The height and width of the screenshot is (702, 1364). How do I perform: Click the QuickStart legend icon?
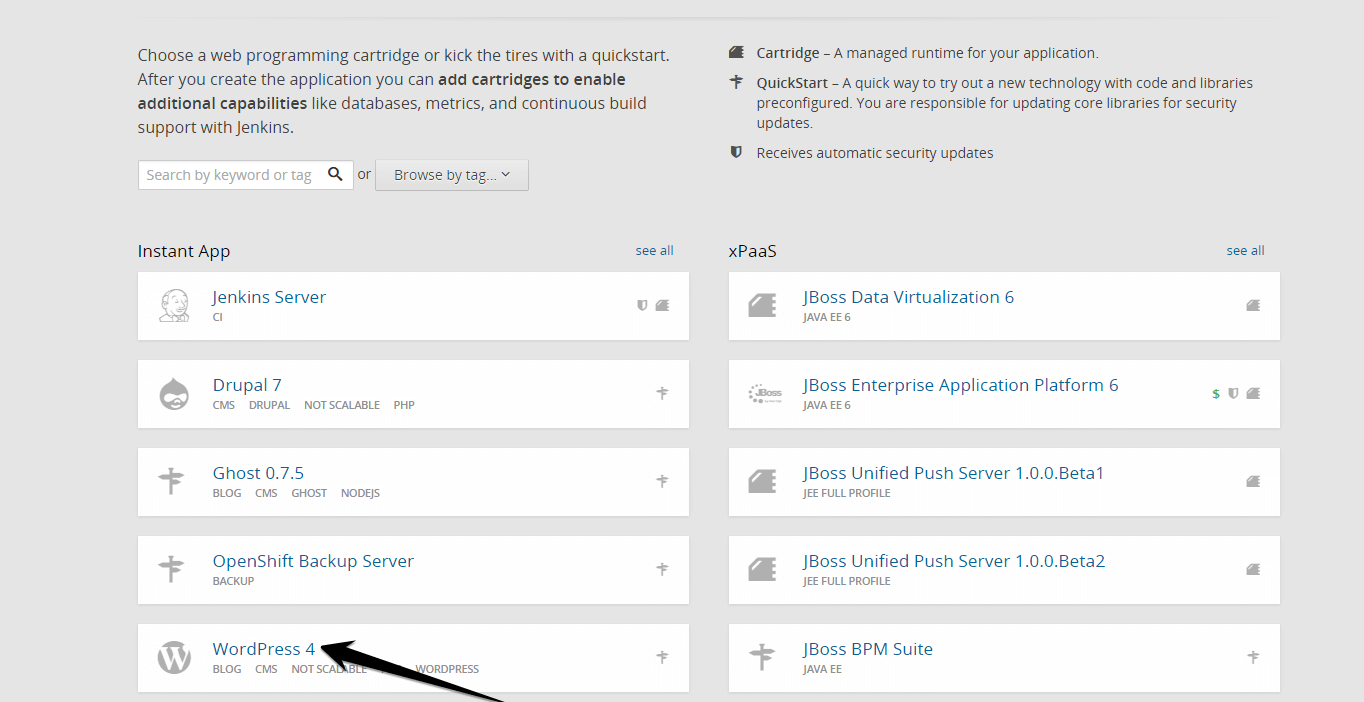click(736, 82)
